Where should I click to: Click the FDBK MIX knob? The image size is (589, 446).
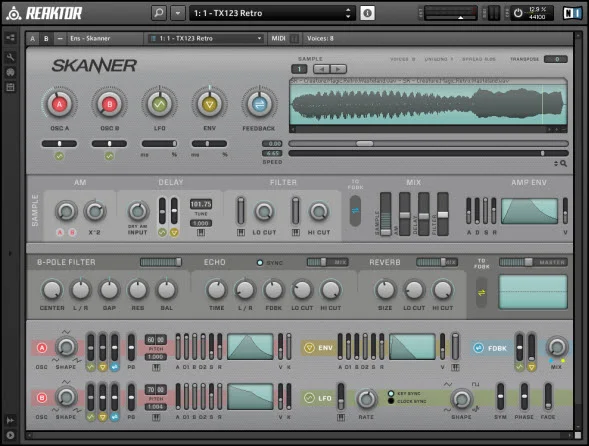pyautogui.click(x=556, y=347)
